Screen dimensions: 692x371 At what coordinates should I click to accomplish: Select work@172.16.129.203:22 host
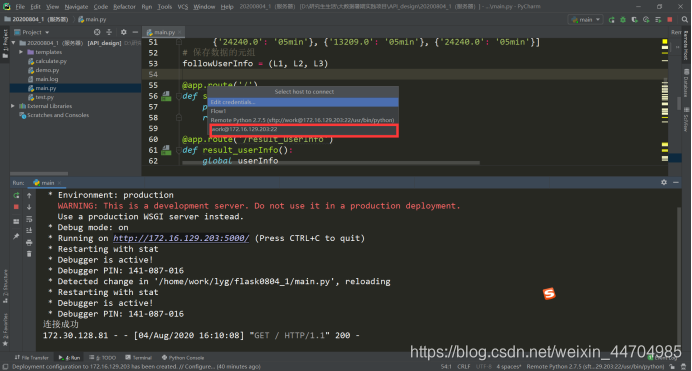click(x=303, y=129)
